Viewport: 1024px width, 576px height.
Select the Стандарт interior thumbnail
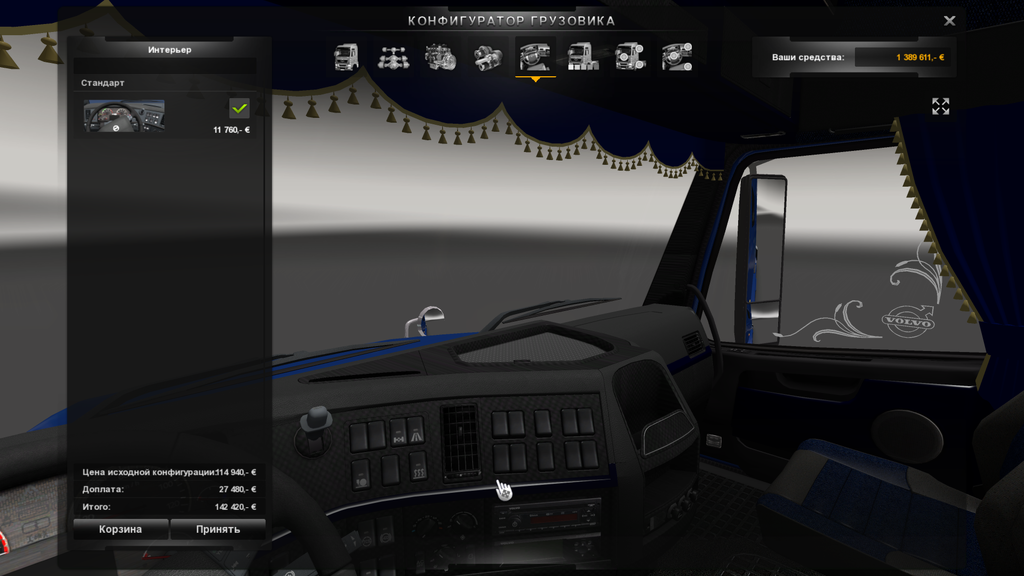pyautogui.click(x=124, y=116)
